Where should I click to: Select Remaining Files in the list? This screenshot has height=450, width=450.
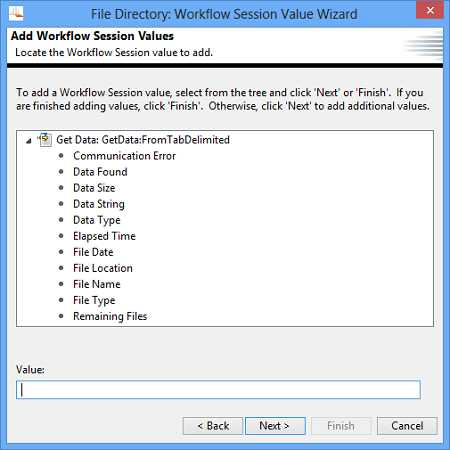coord(110,316)
